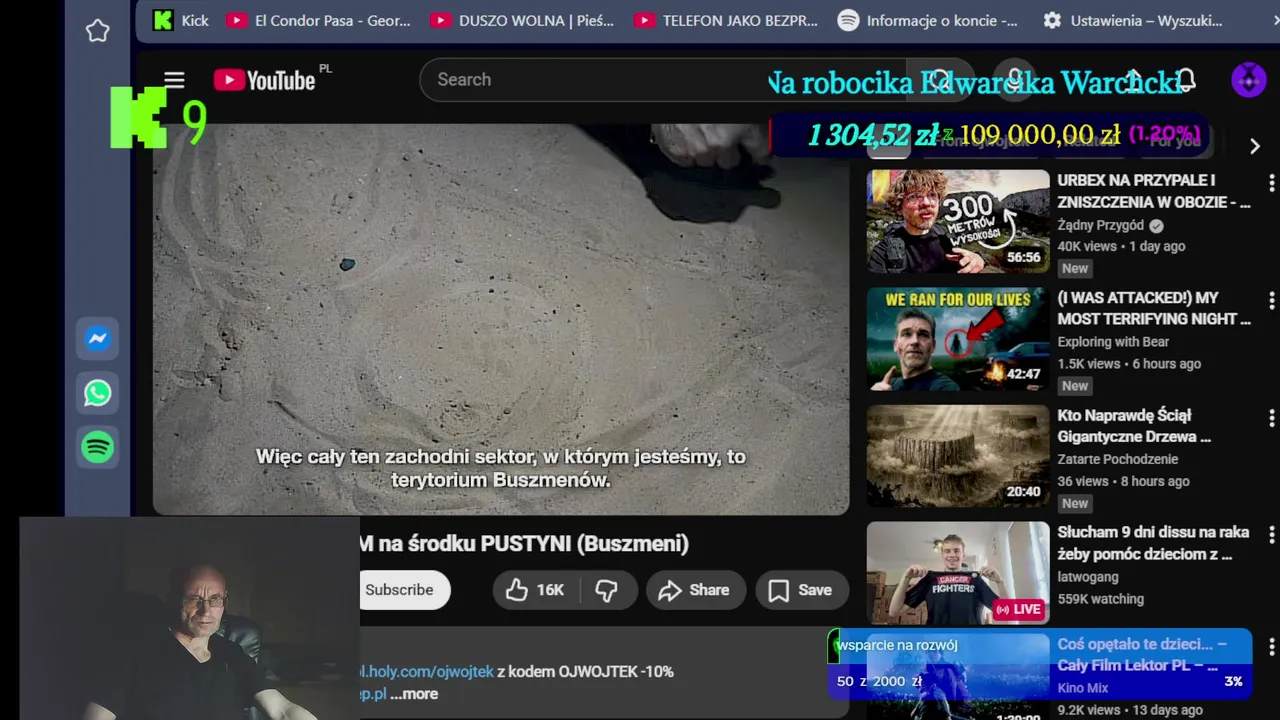
Task: Open Exploring with Bear channel
Action: pyautogui.click(x=1113, y=342)
